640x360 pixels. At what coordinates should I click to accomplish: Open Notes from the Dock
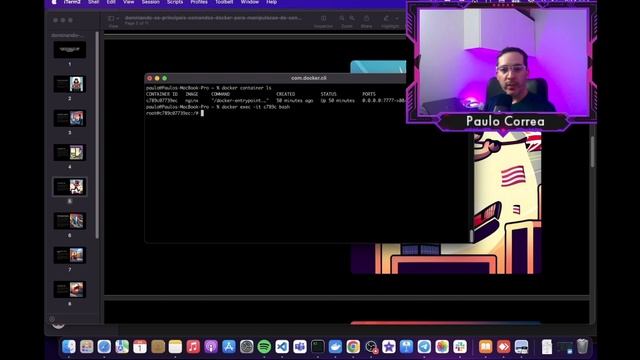pyautogui.click(x=175, y=347)
